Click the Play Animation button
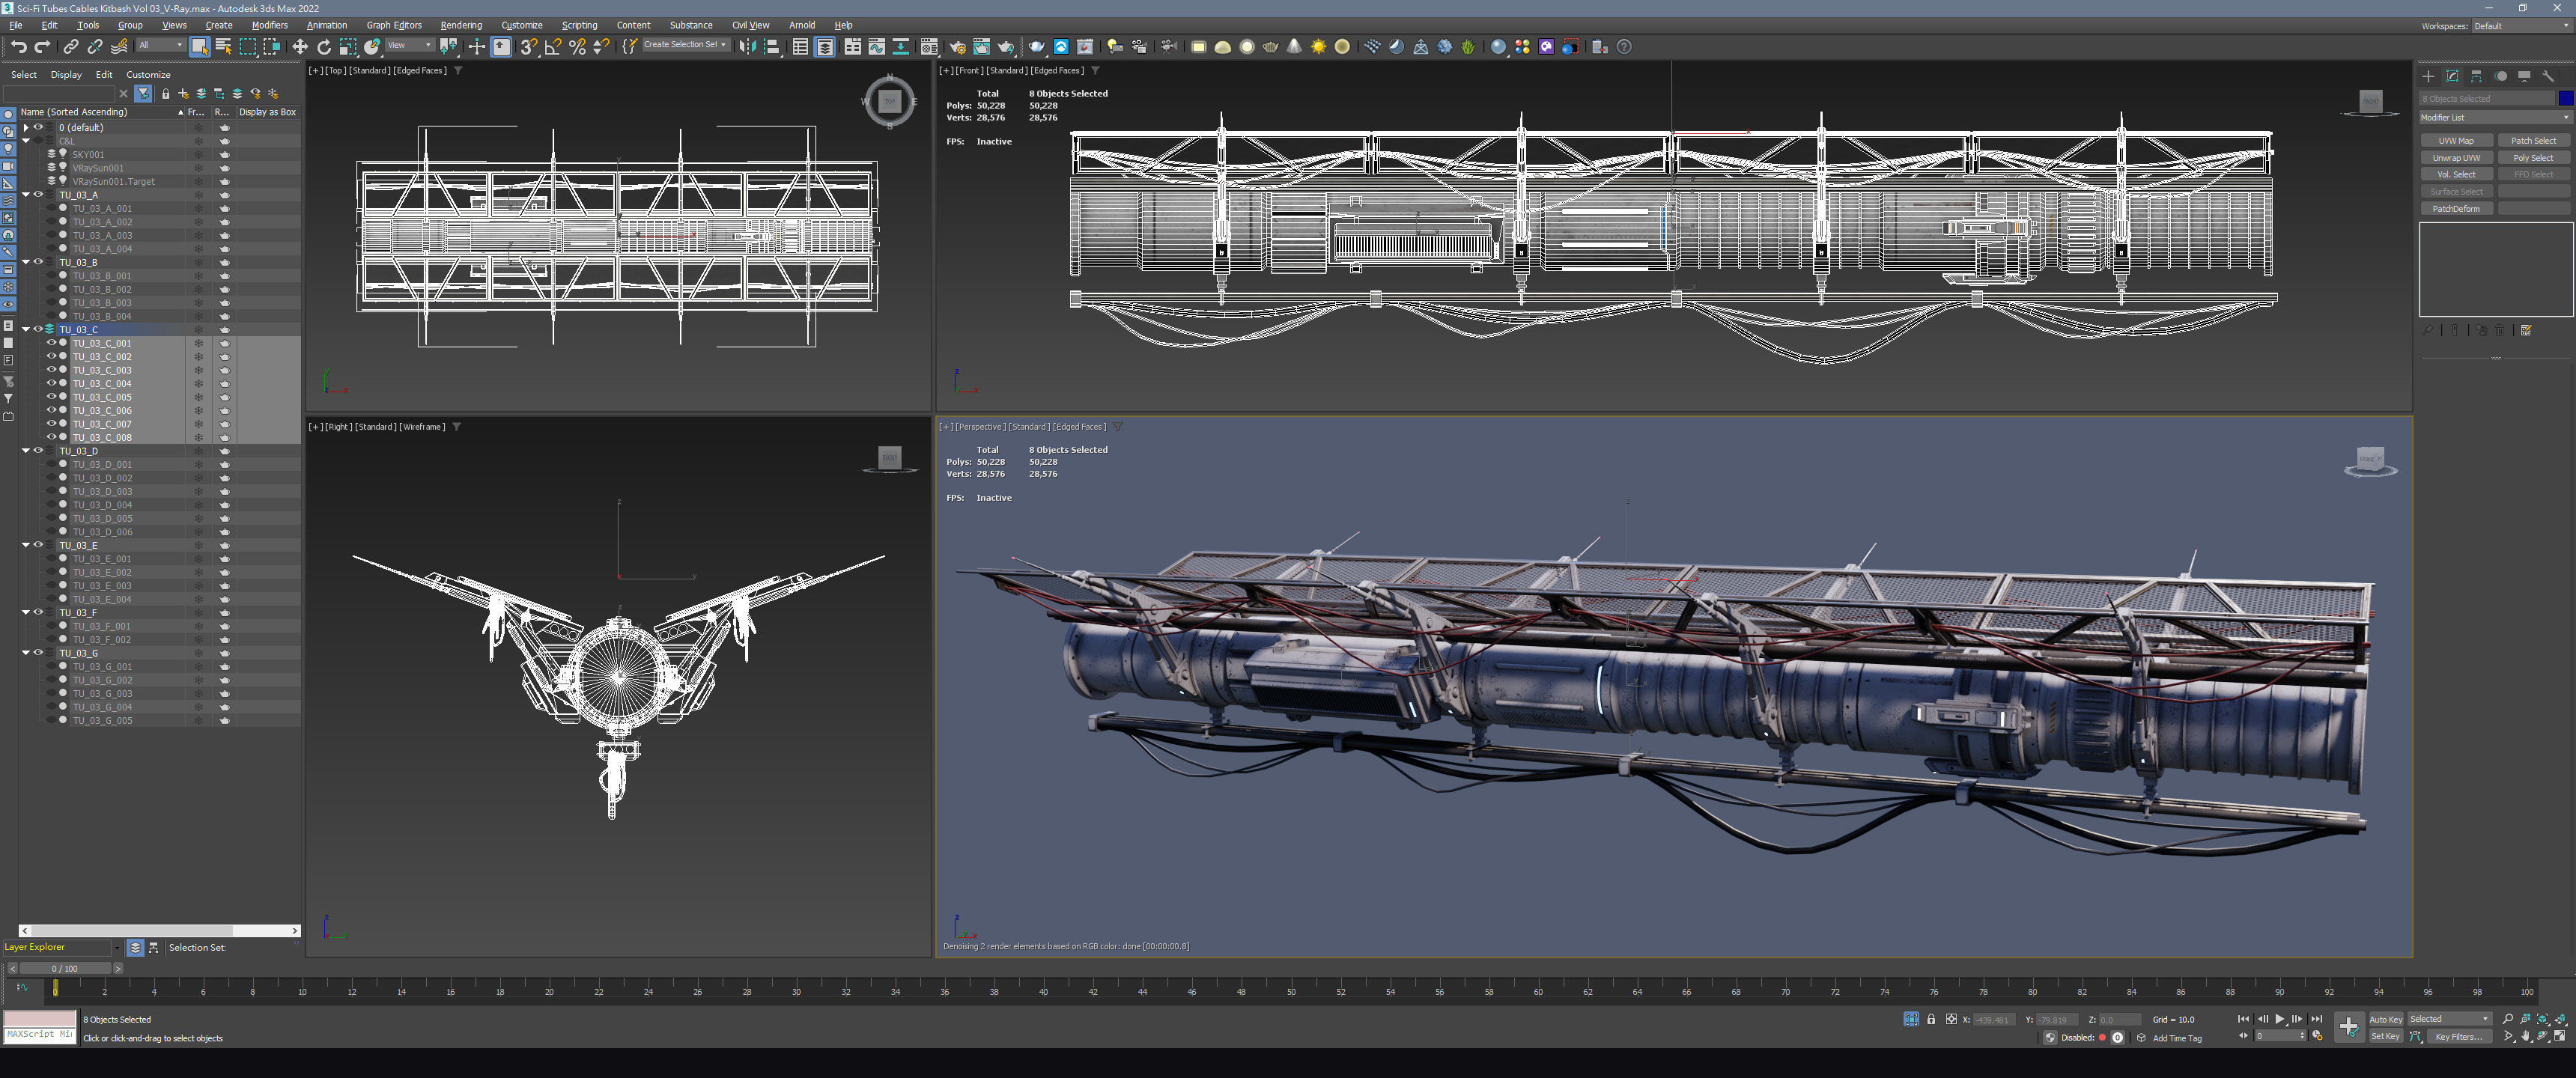The image size is (2576, 1078). pos(2280,1019)
